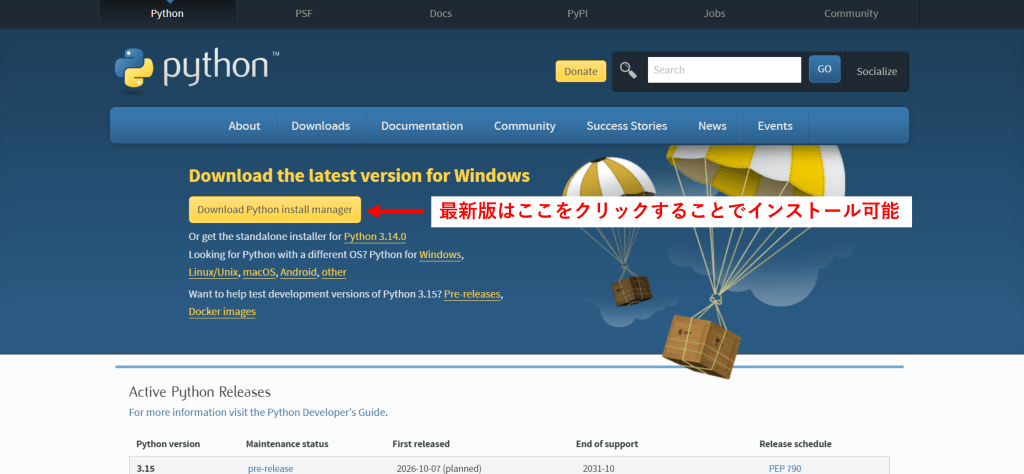Click the magnifying glass search icon
The width and height of the screenshot is (1024, 474).
[x=628, y=70]
